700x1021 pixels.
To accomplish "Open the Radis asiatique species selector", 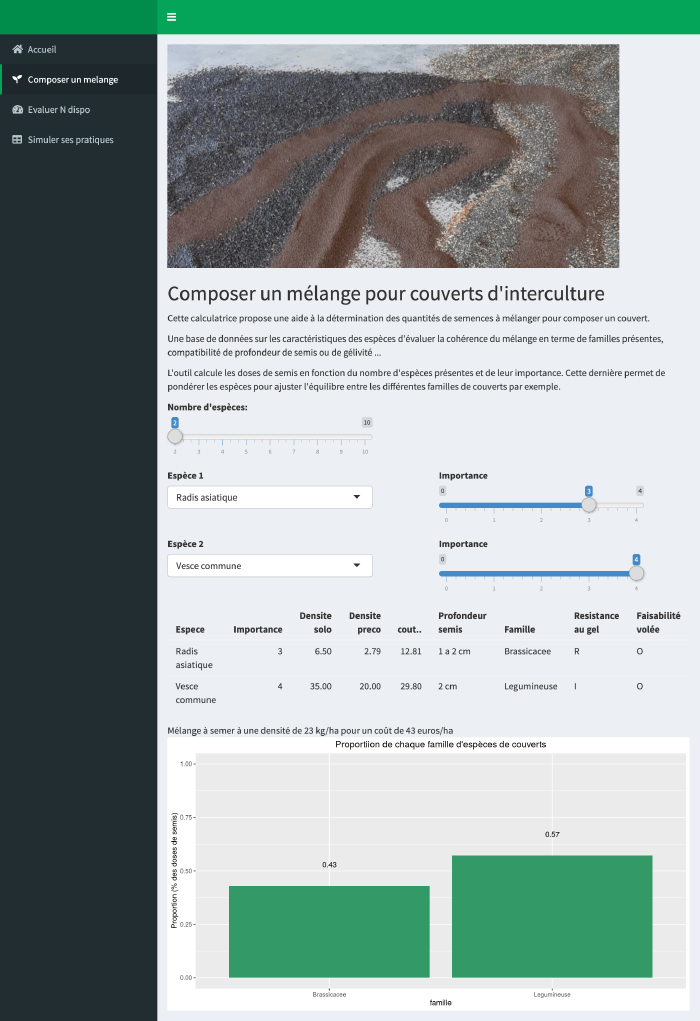I will 260,497.
